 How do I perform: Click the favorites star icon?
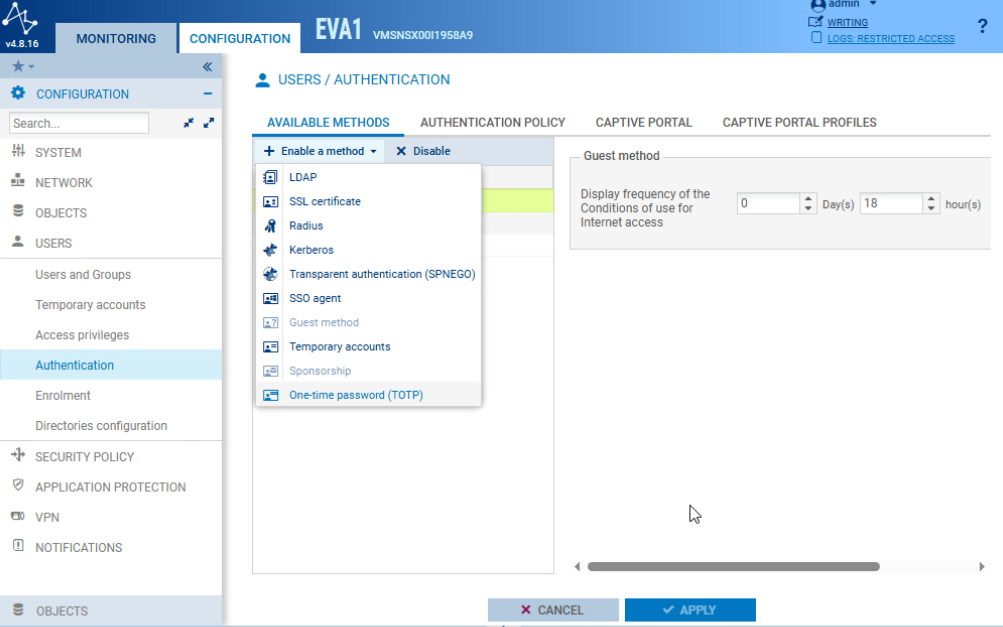(19, 66)
